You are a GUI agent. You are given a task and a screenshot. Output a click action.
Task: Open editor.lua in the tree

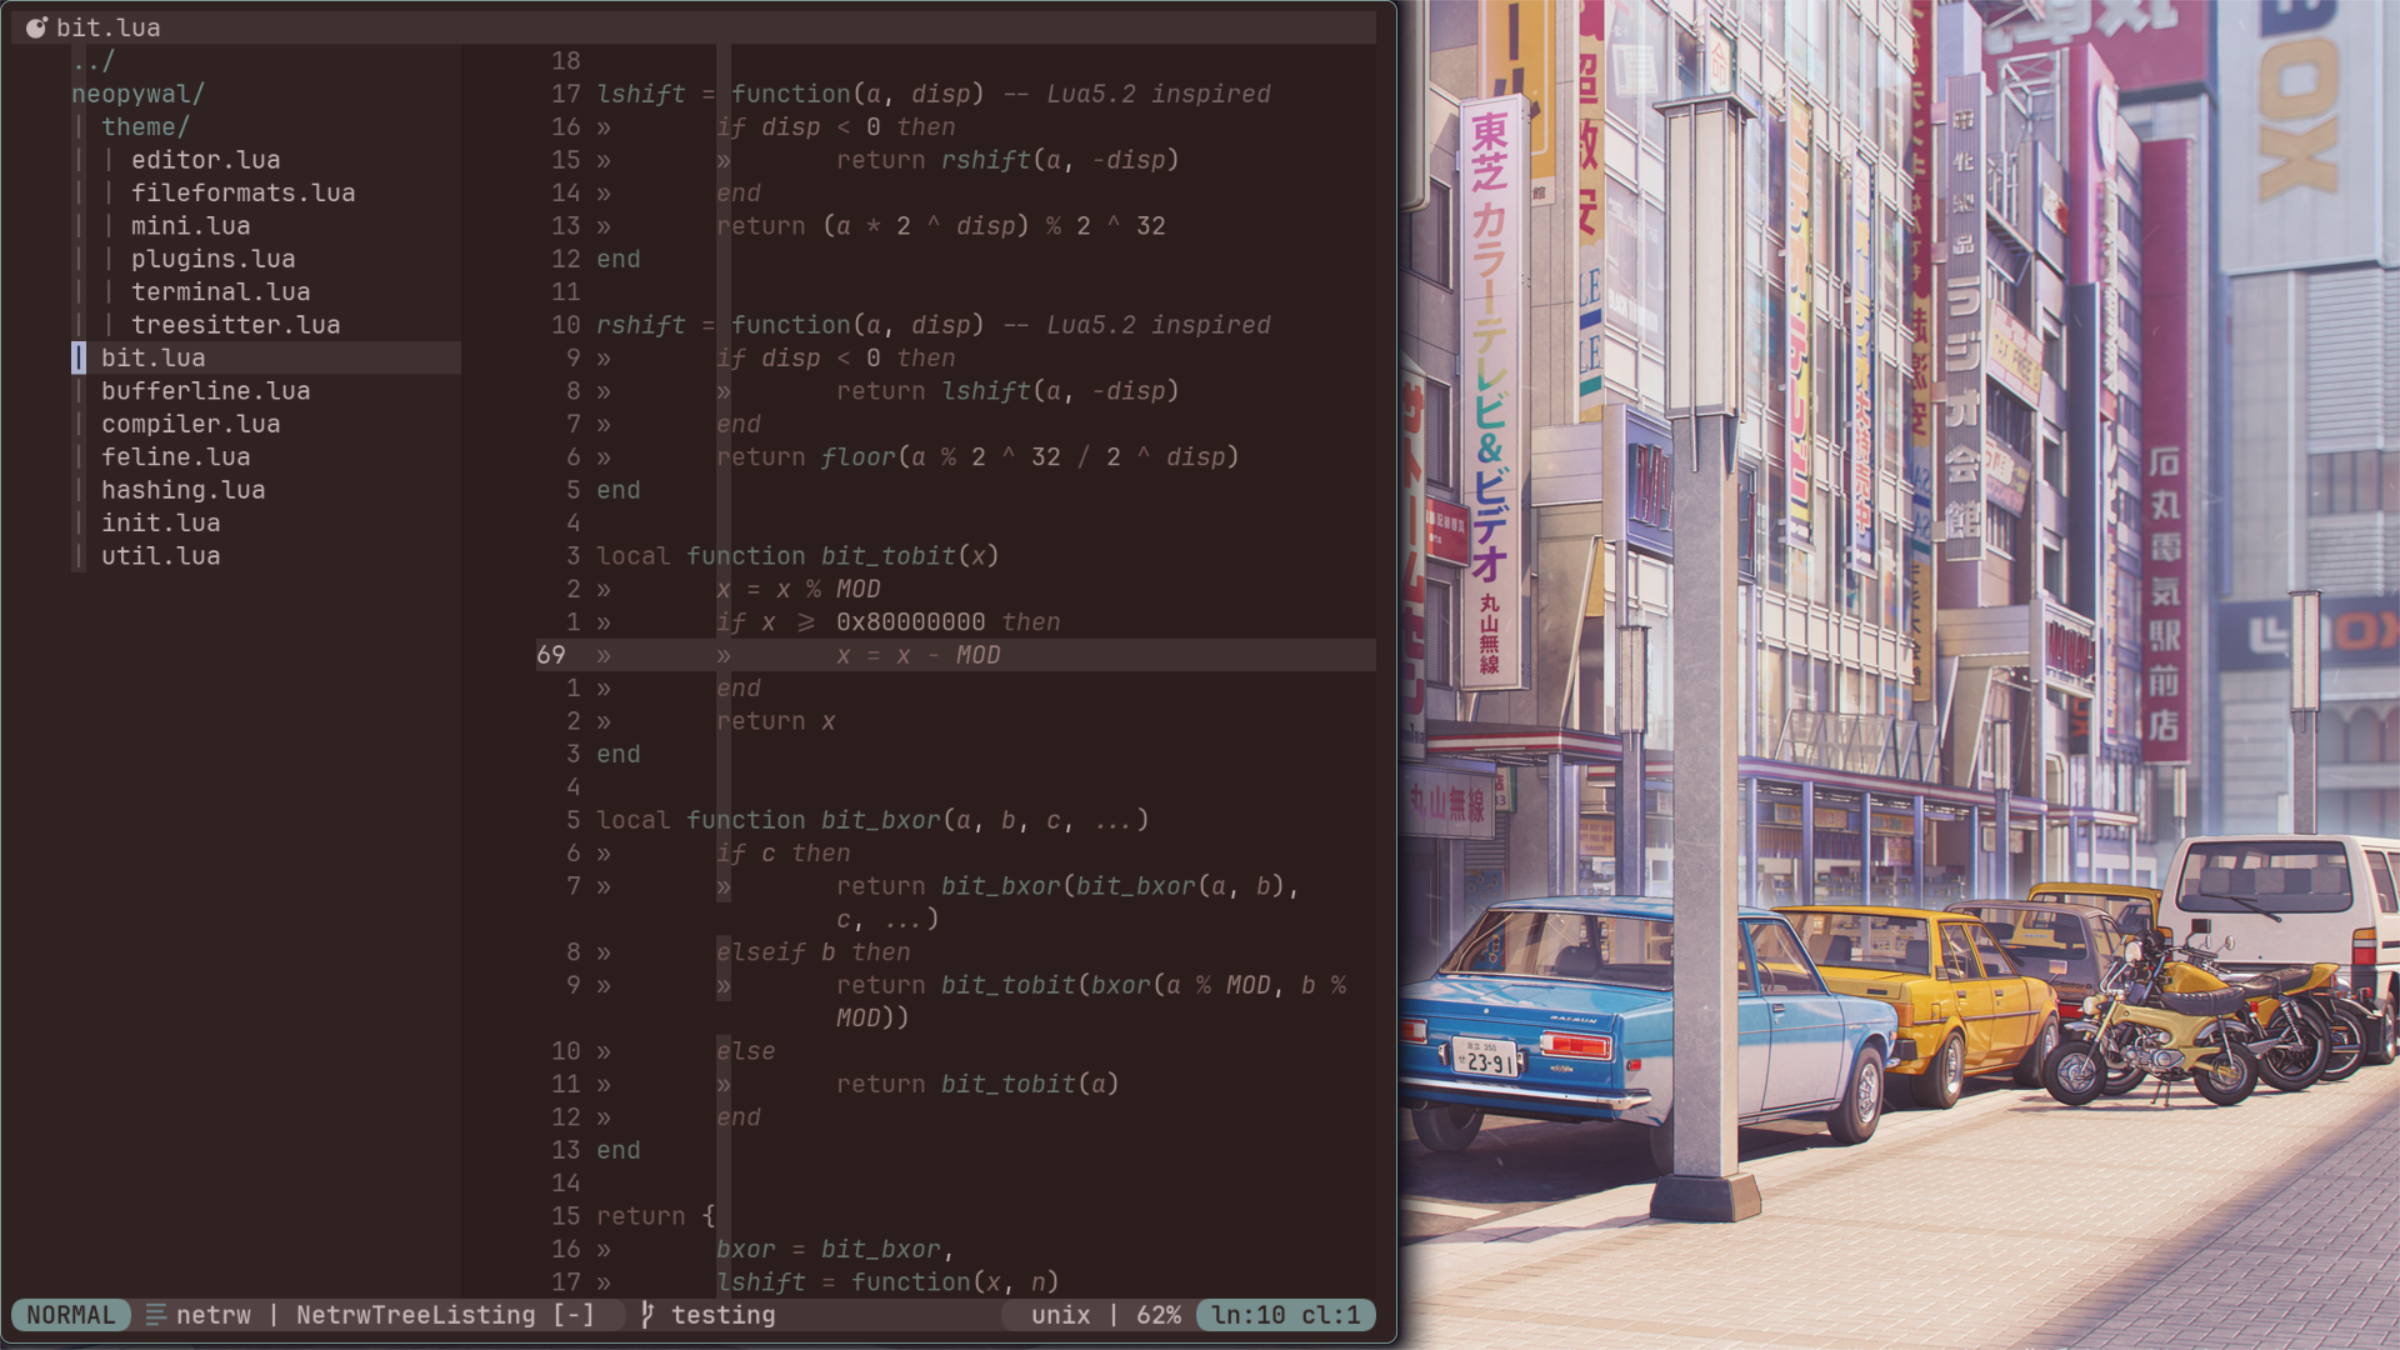[205, 160]
